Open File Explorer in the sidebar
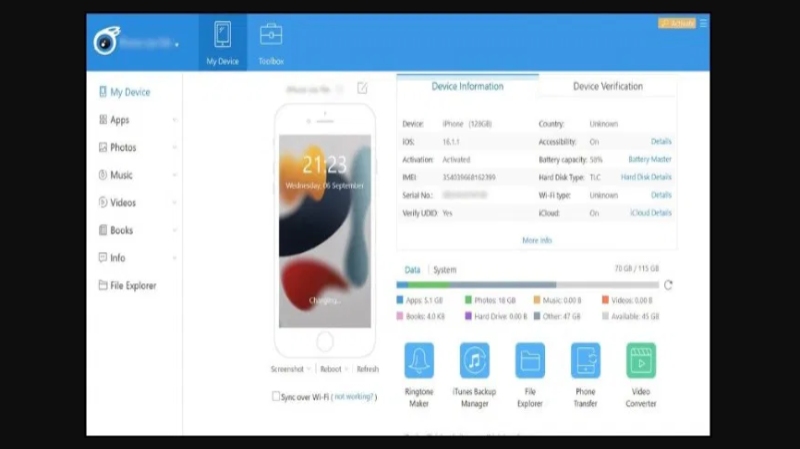Viewport: 800px width, 449px height. pyautogui.click(x=127, y=285)
